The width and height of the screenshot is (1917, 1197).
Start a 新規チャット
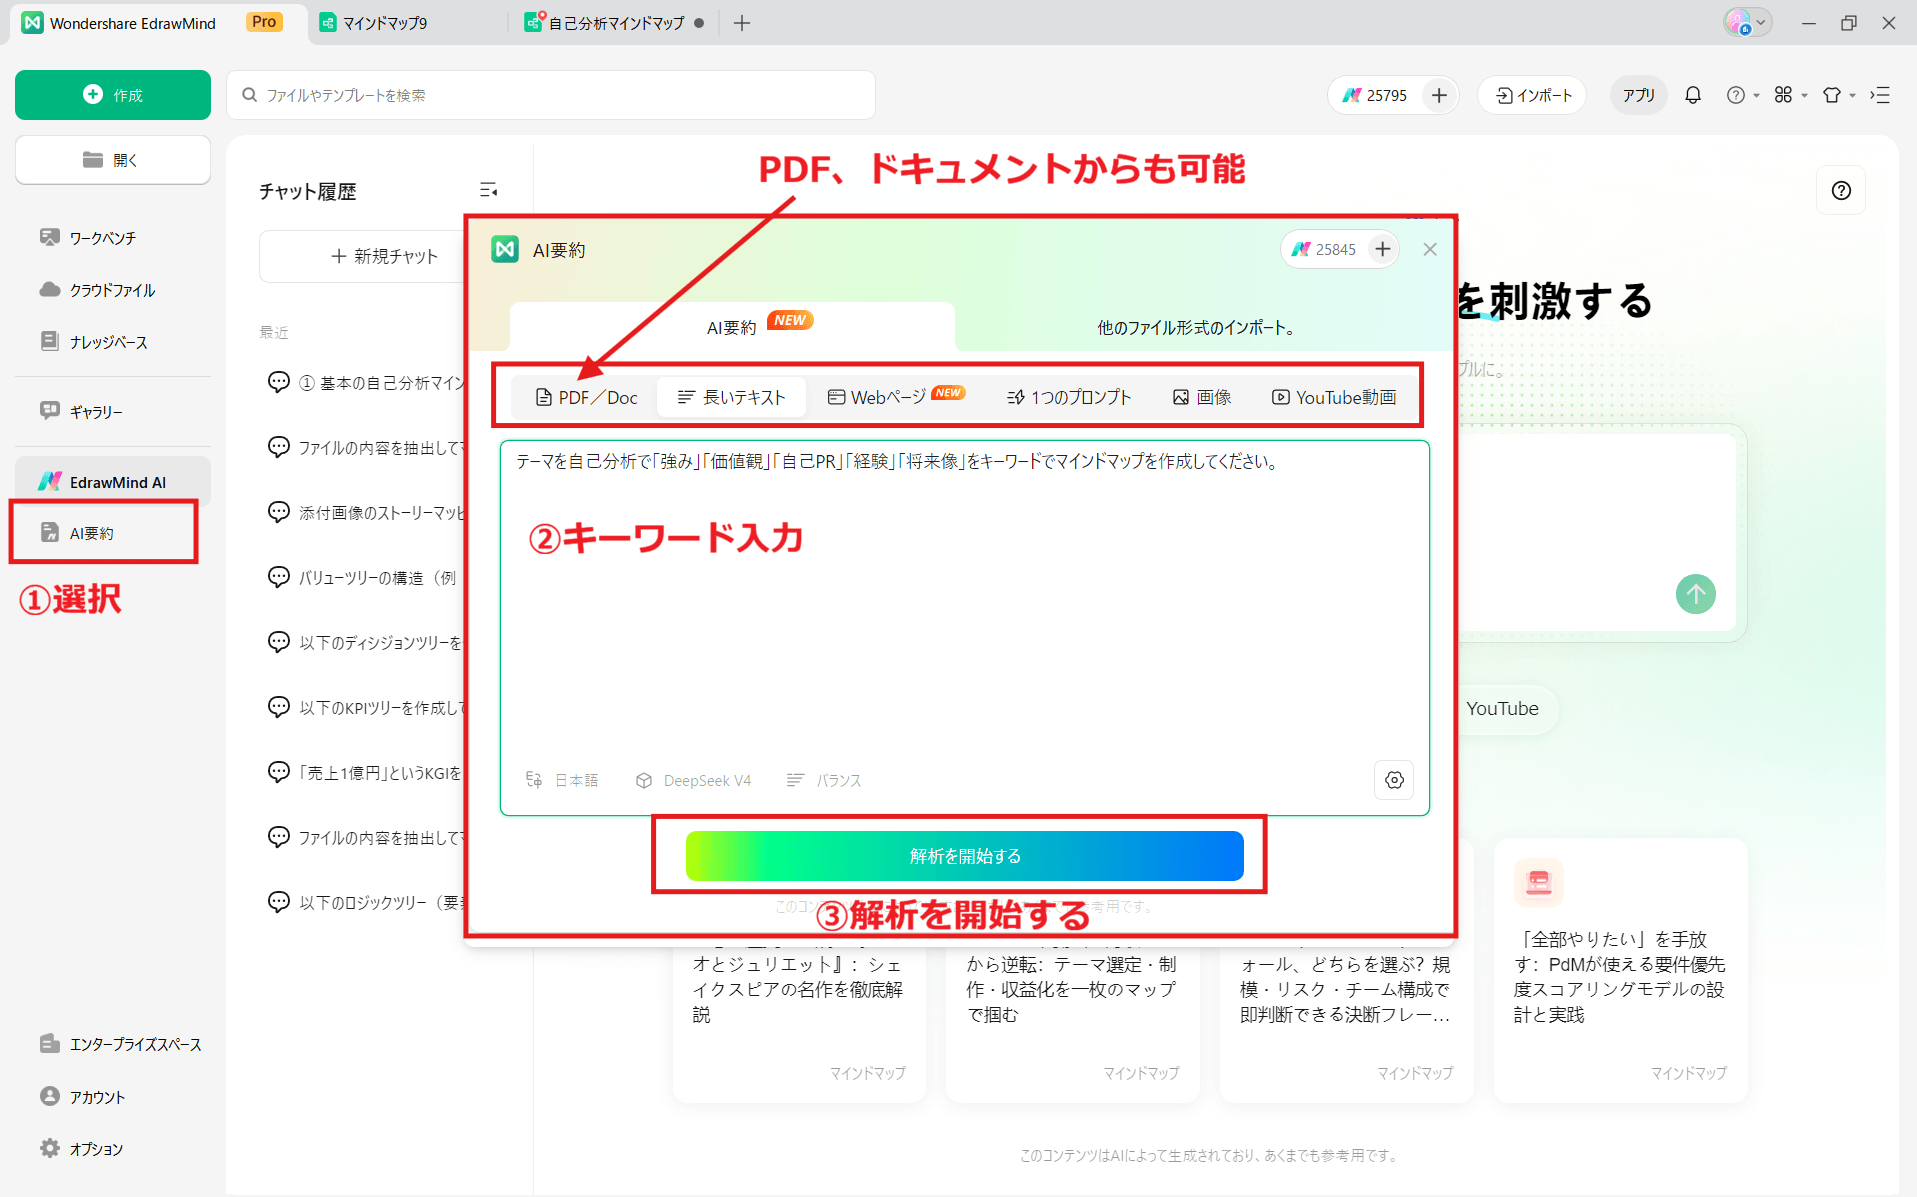coord(384,256)
